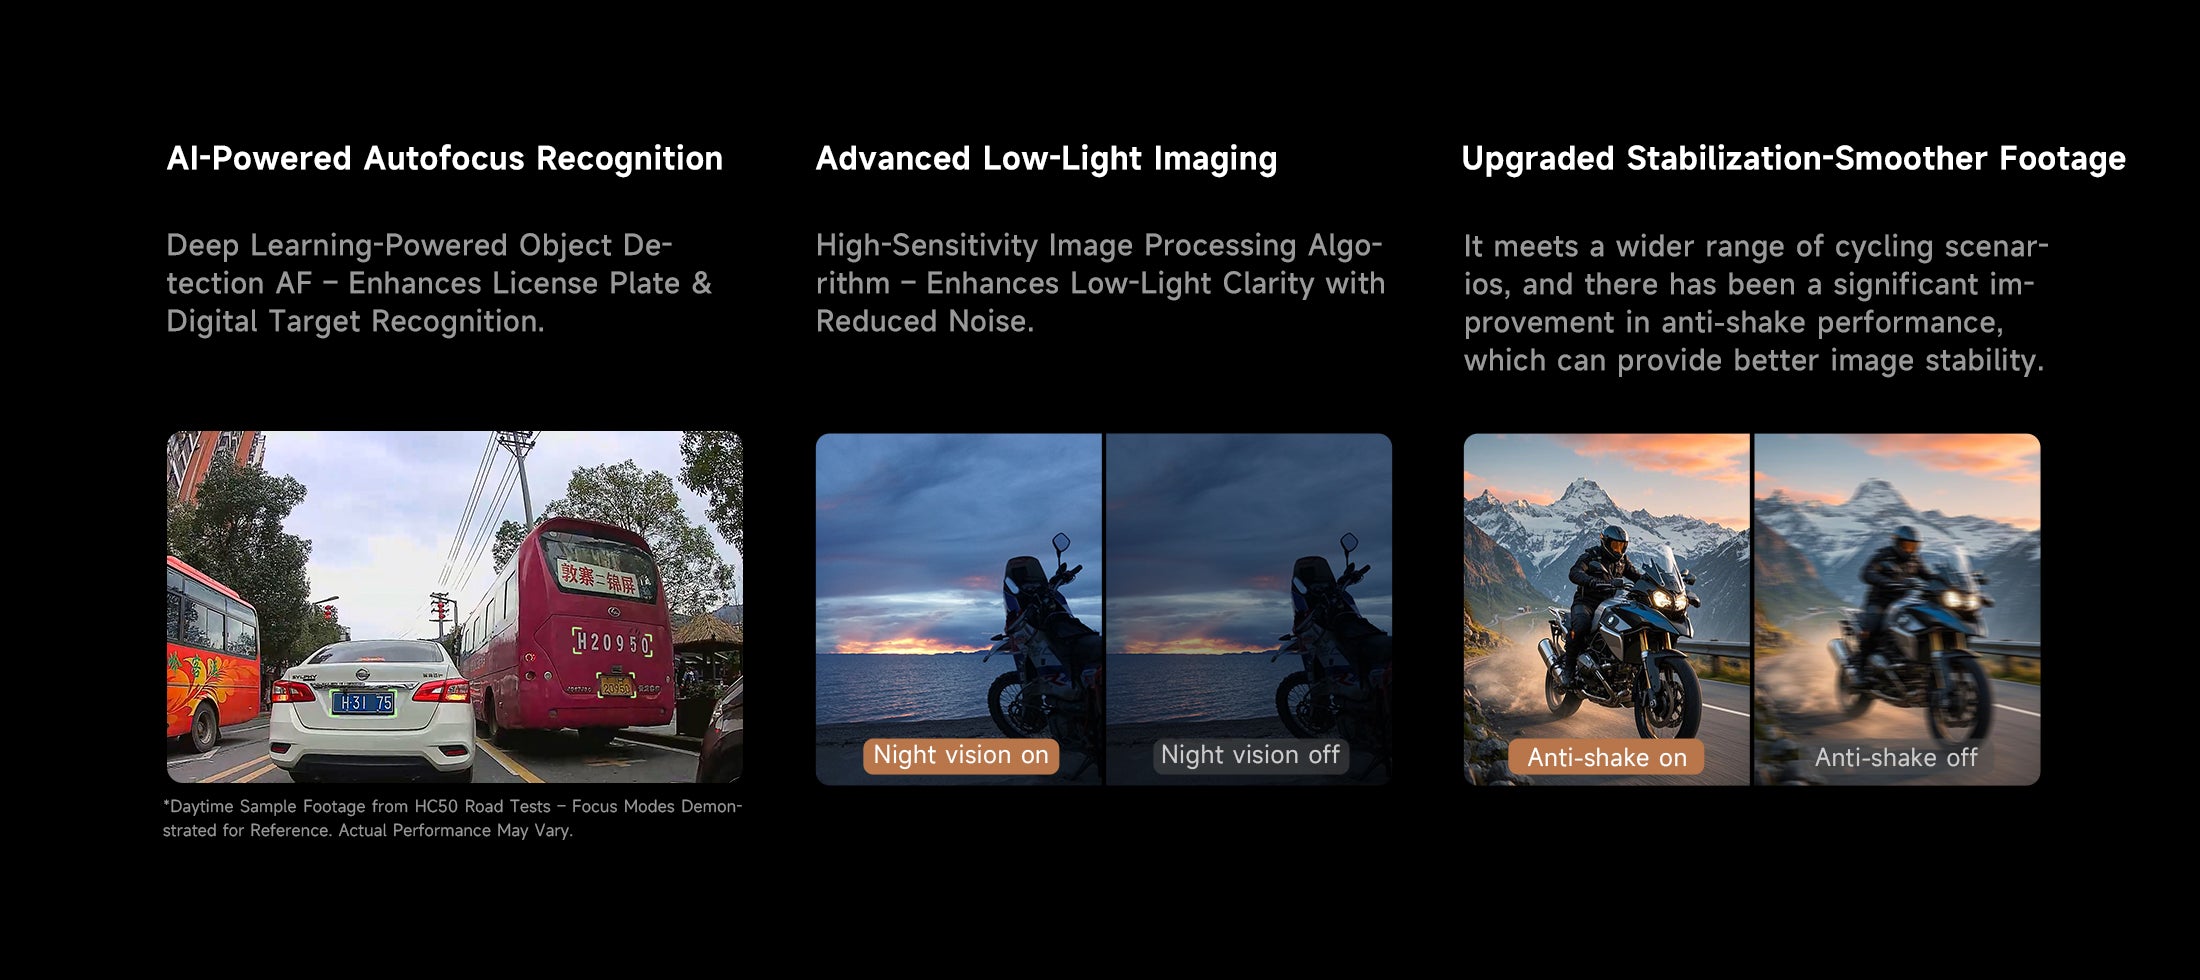This screenshot has height=980, width=2200.
Task: Select the Anti-shake off label
Action: pos(1896,758)
